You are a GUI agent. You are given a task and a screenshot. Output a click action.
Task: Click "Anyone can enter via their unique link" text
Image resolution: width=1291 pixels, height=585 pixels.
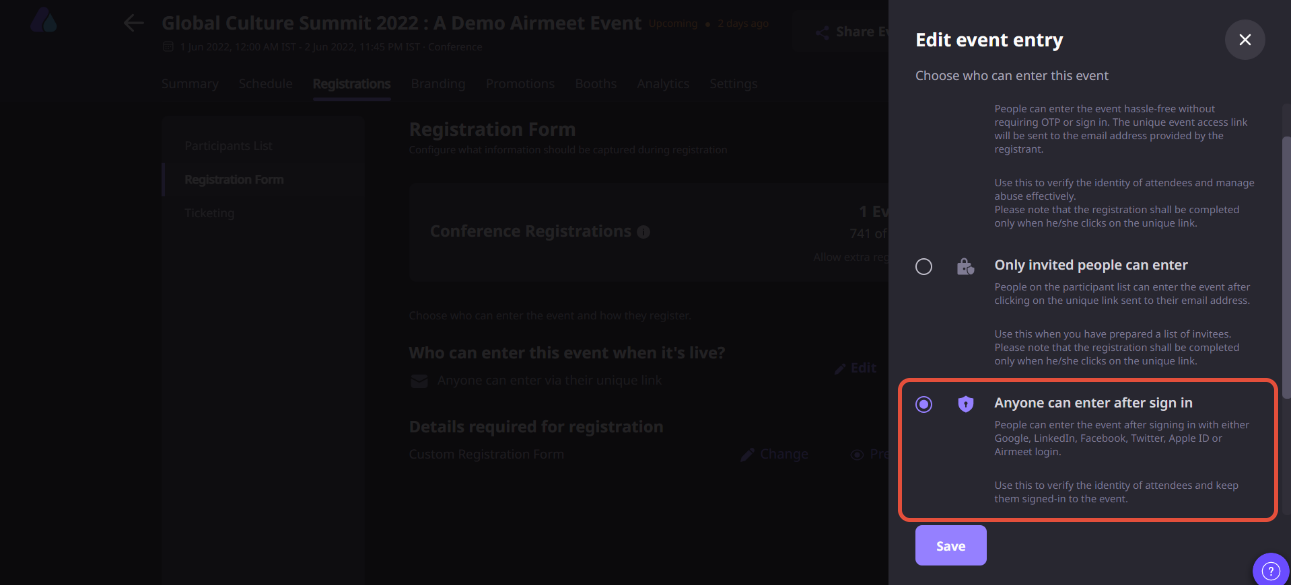point(550,381)
